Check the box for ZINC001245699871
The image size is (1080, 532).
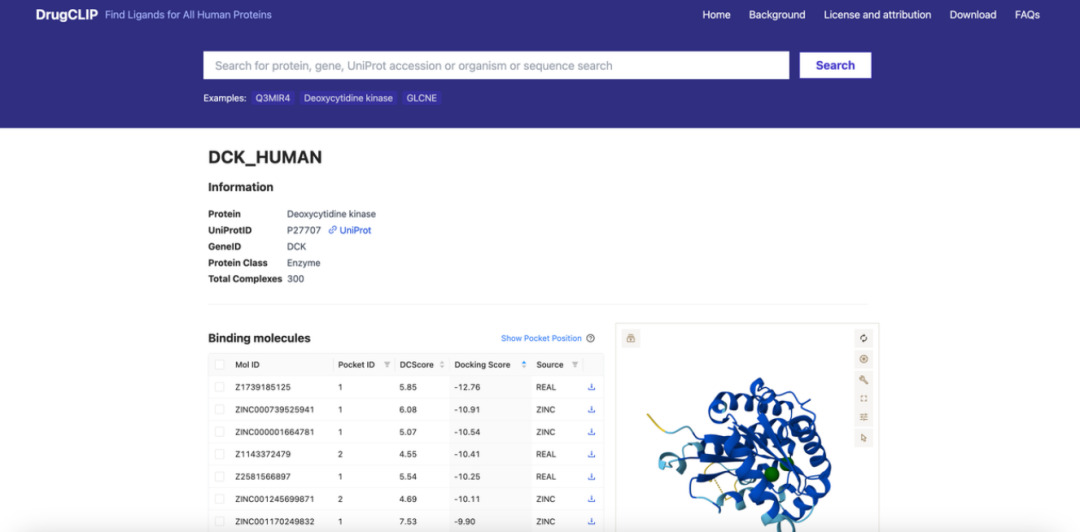219,499
